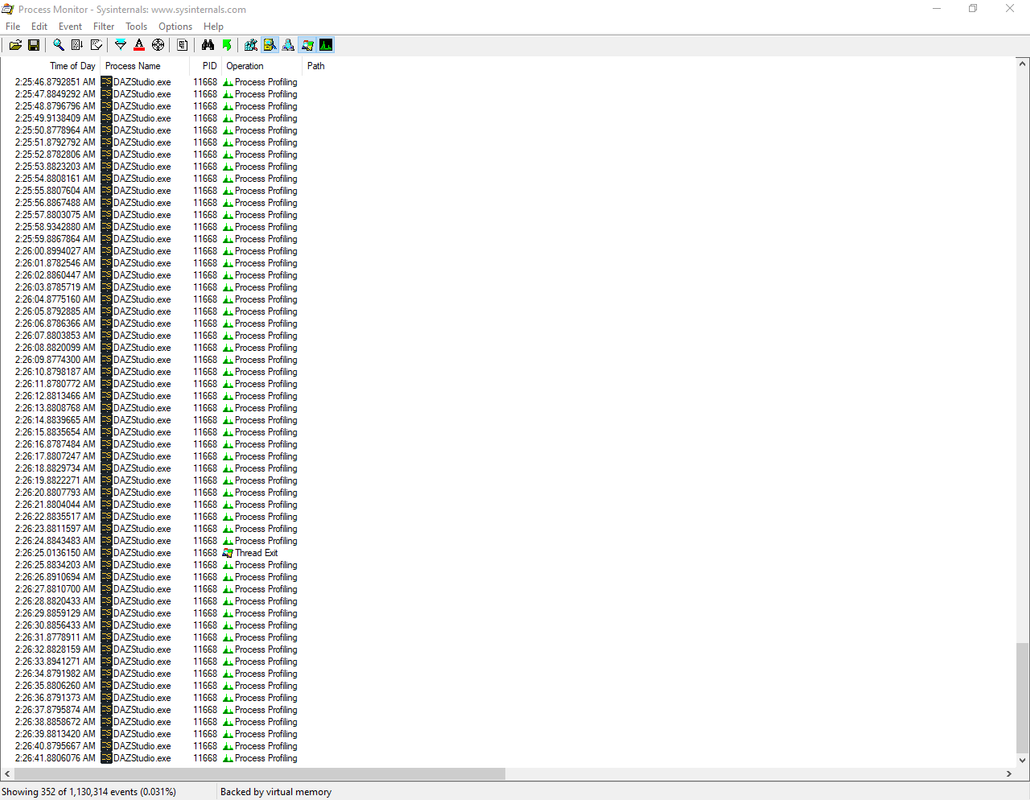Click vertical scrollbar up arrow
The height and width of the screenshot is (800, 1030).
[1022, 64]
